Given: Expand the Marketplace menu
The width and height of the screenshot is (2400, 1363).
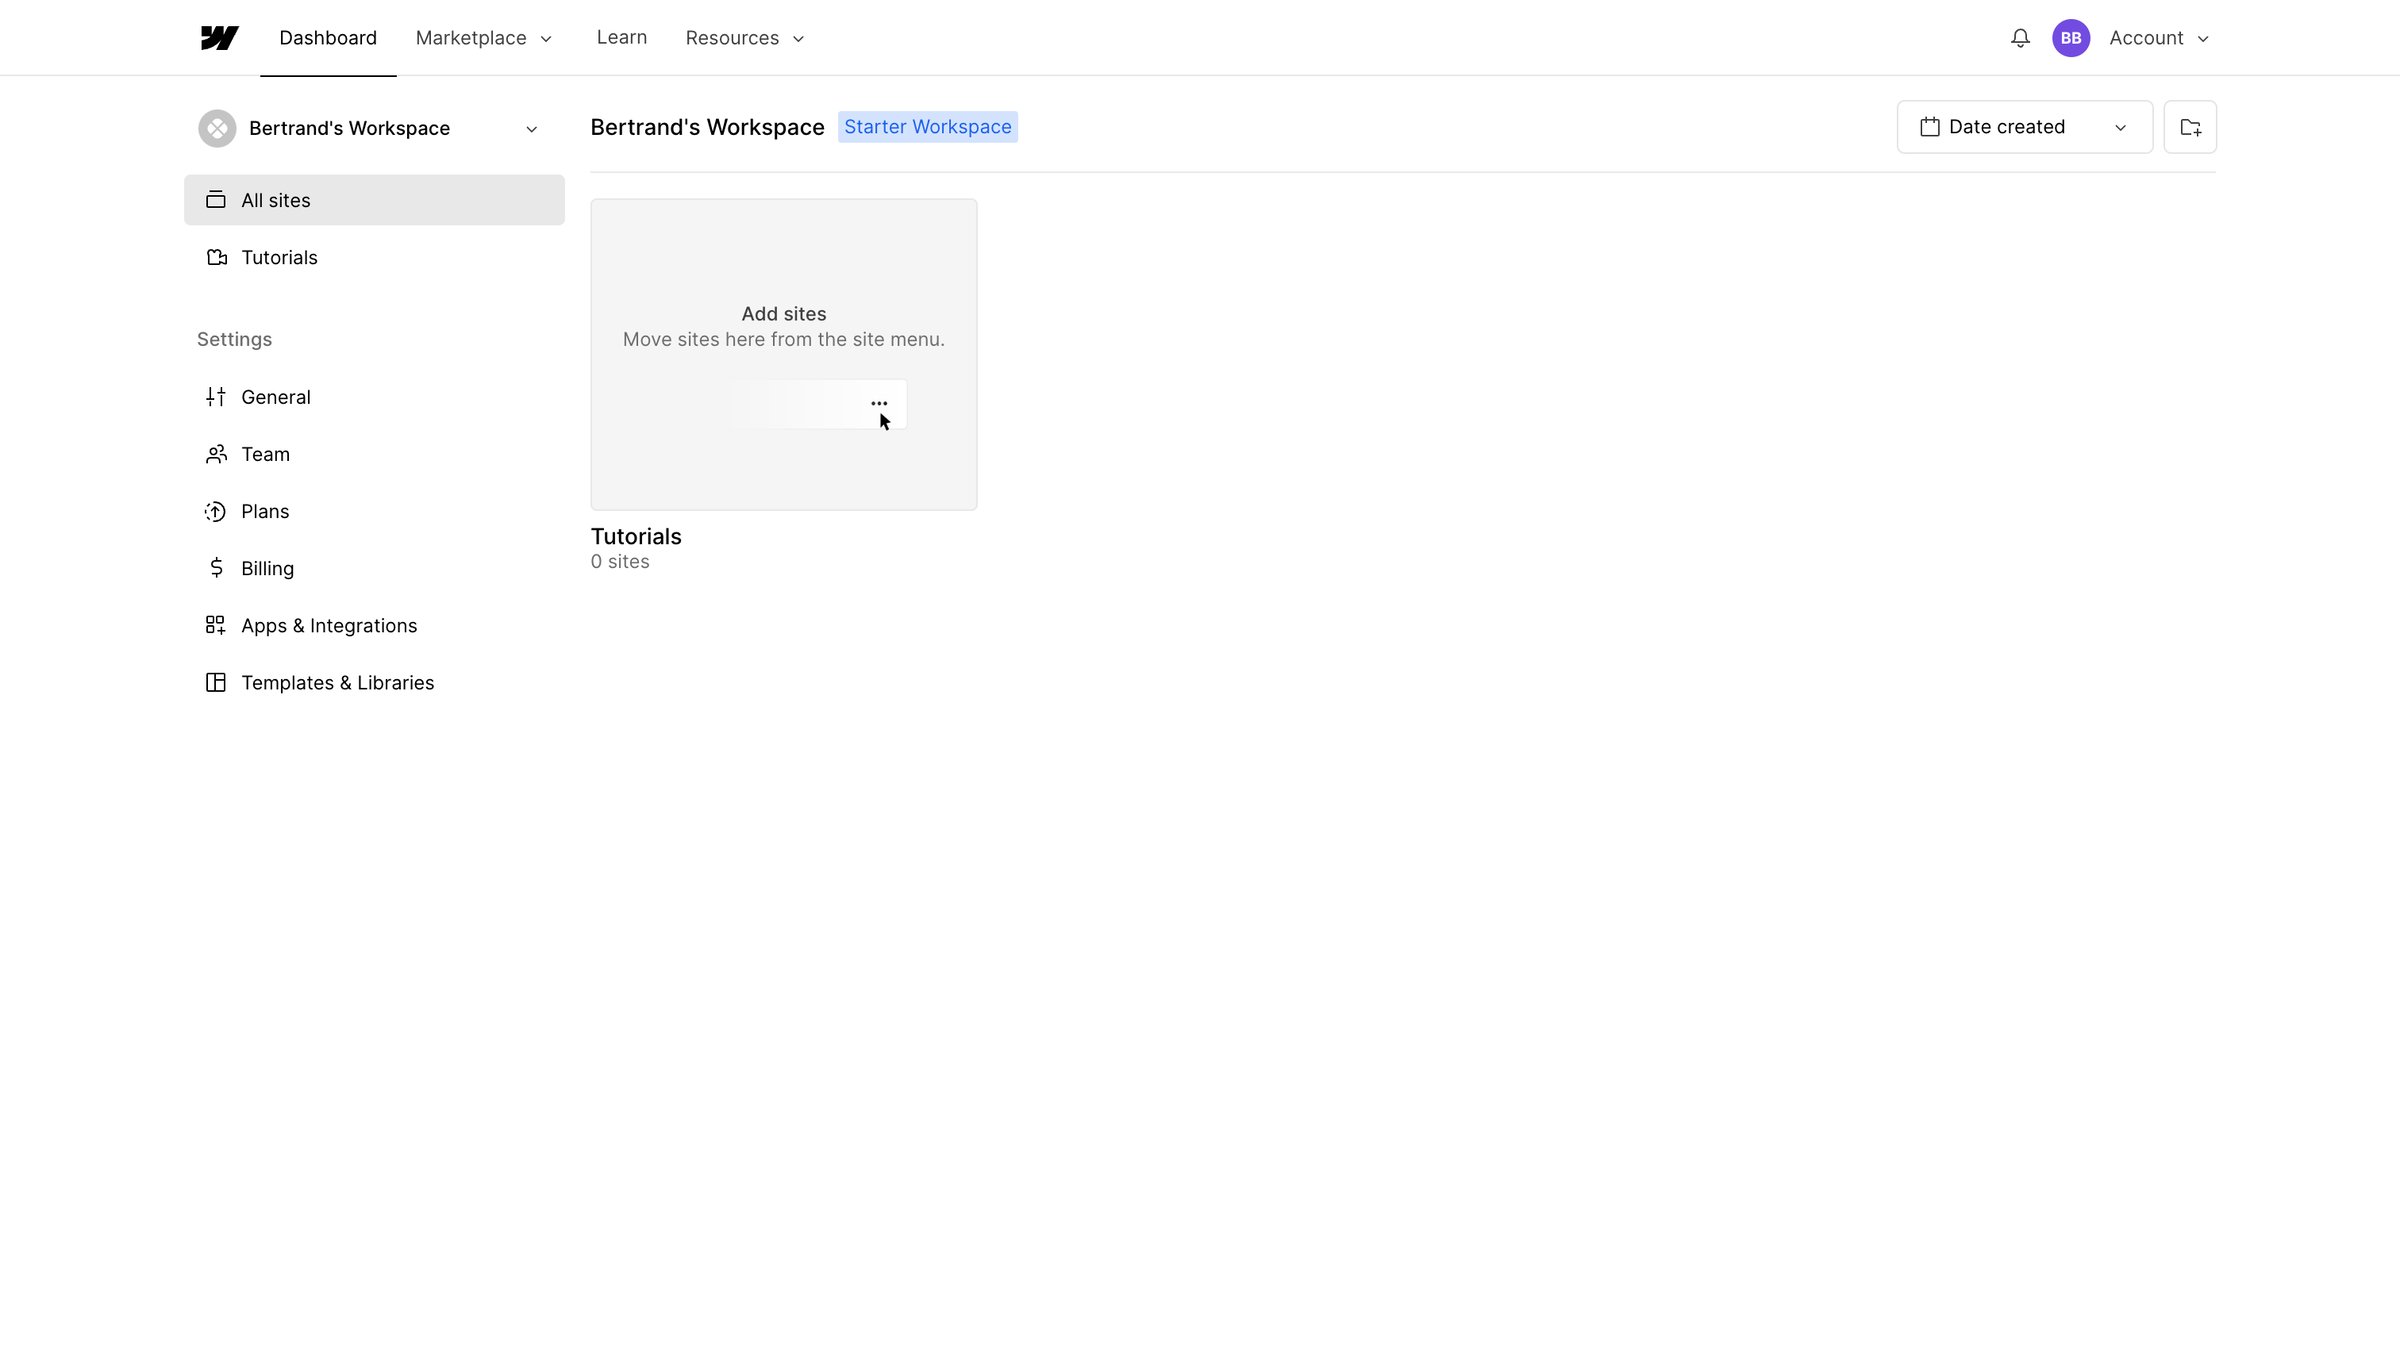Looking at the screenshot, I should coord(484,38).
